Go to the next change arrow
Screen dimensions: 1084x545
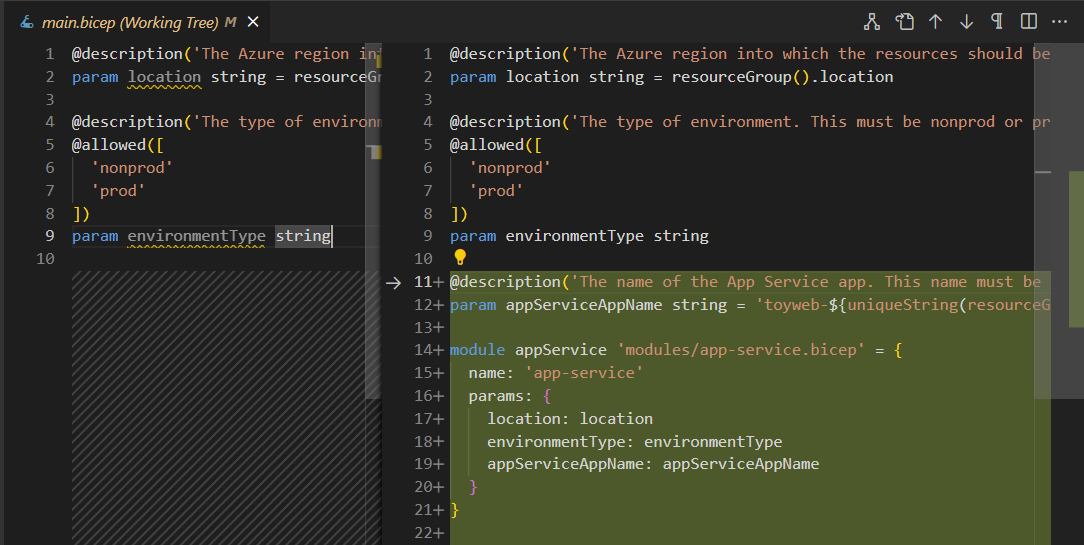[x=966, y=22]
